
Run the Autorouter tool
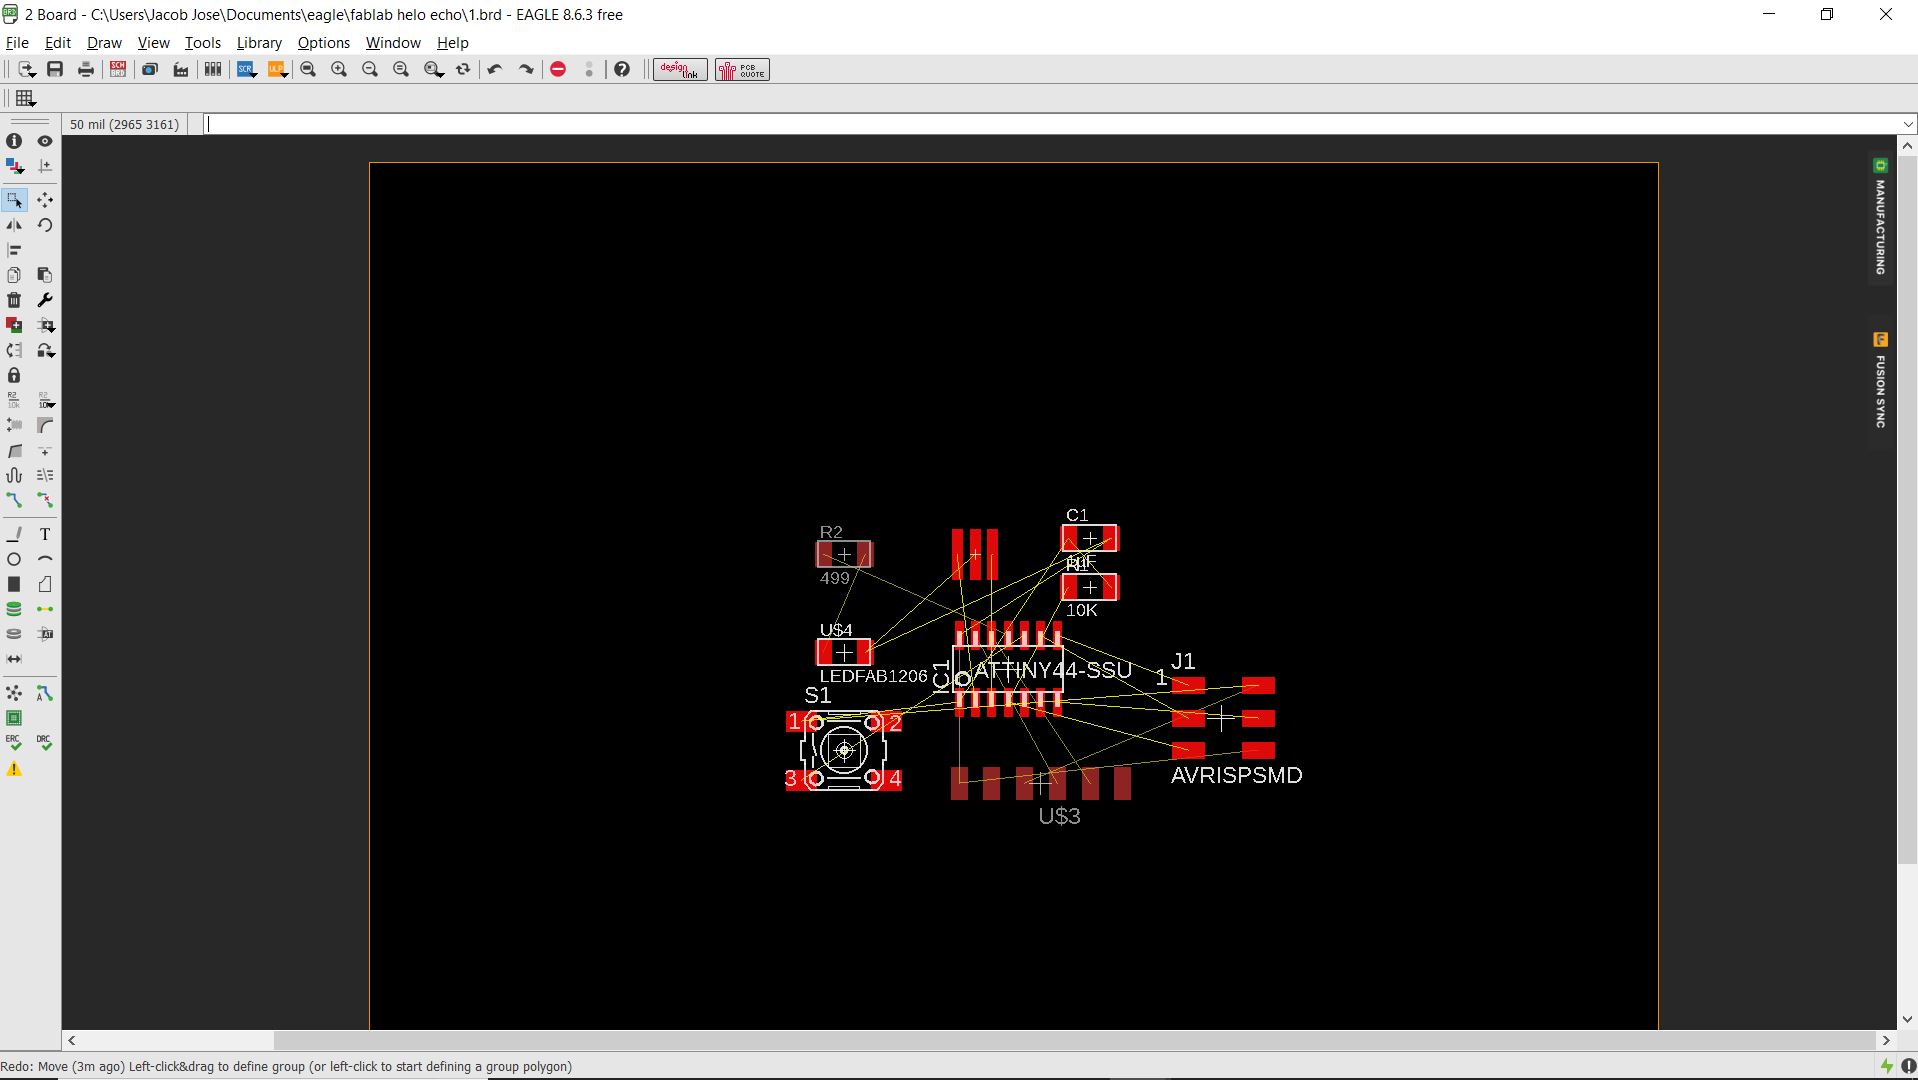[45, 693]
